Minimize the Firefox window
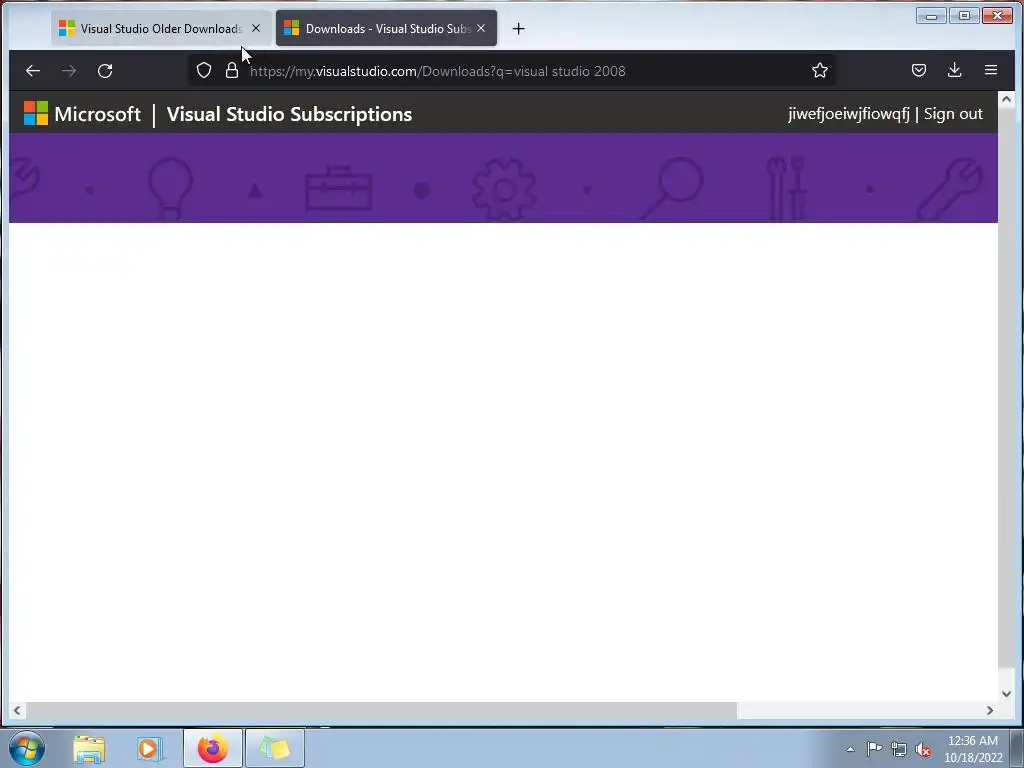The image size is (1024, 768). [x=931, y=16]
